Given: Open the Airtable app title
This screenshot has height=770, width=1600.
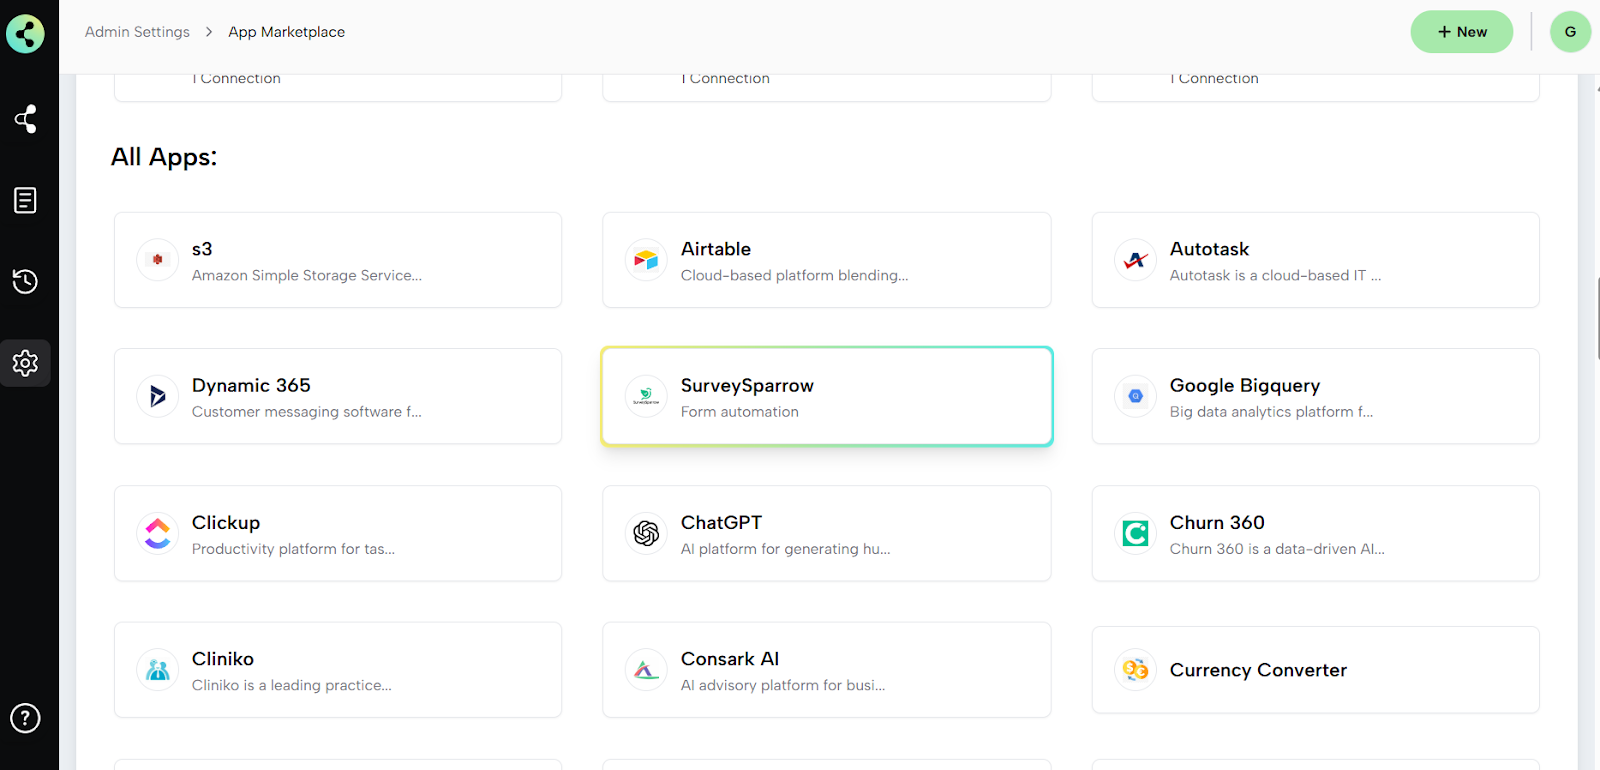Looking at the screenshot, I should click(716, 249).
